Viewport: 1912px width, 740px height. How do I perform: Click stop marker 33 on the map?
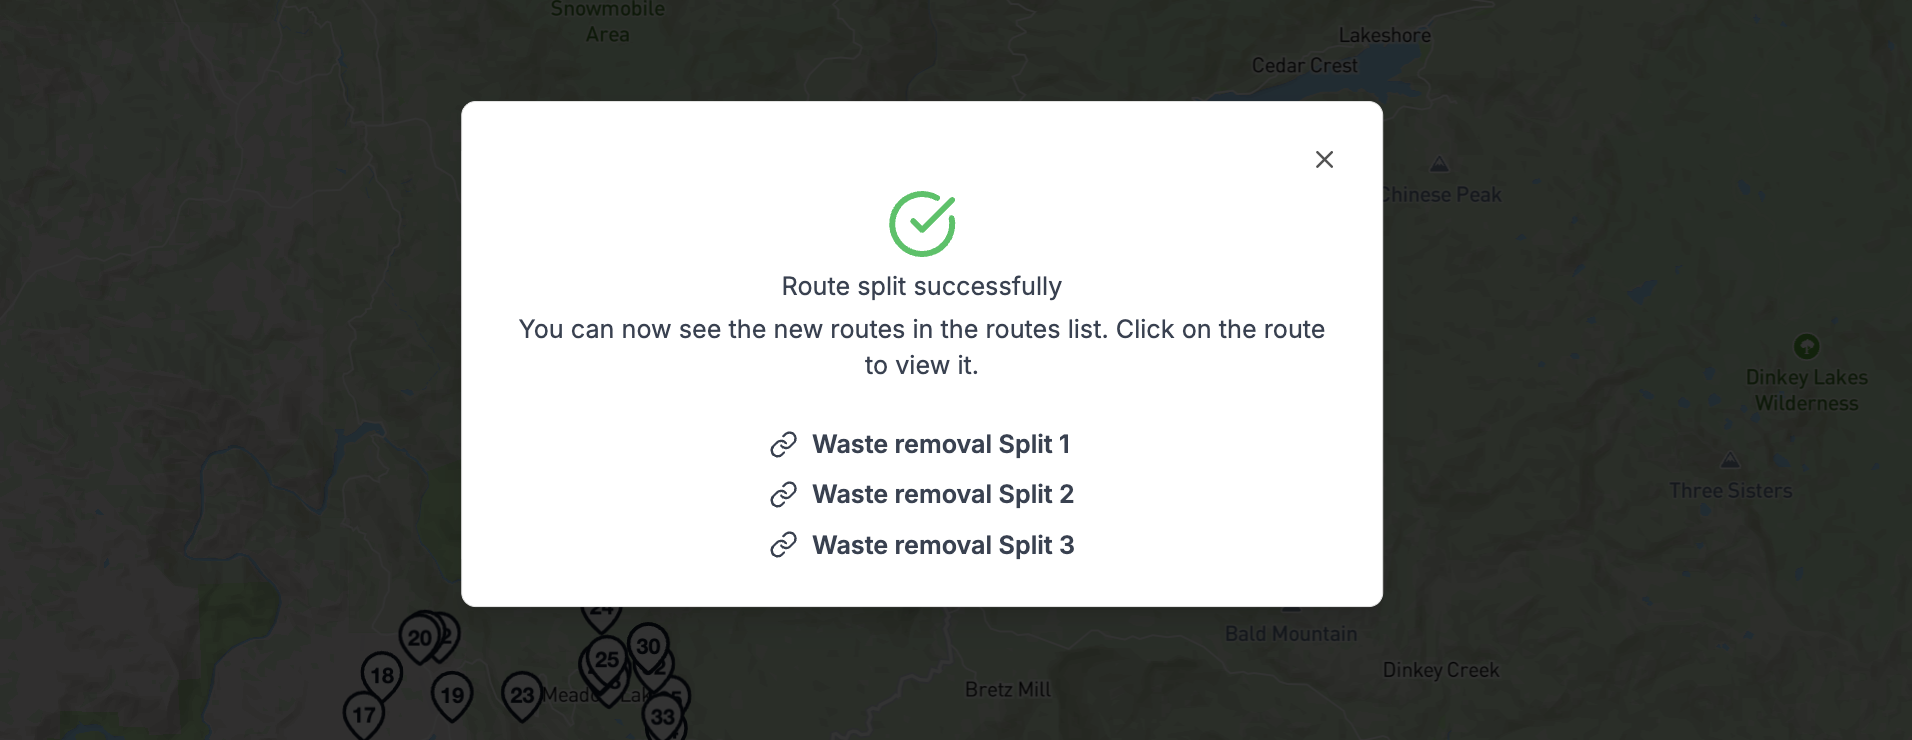[663, 716]
